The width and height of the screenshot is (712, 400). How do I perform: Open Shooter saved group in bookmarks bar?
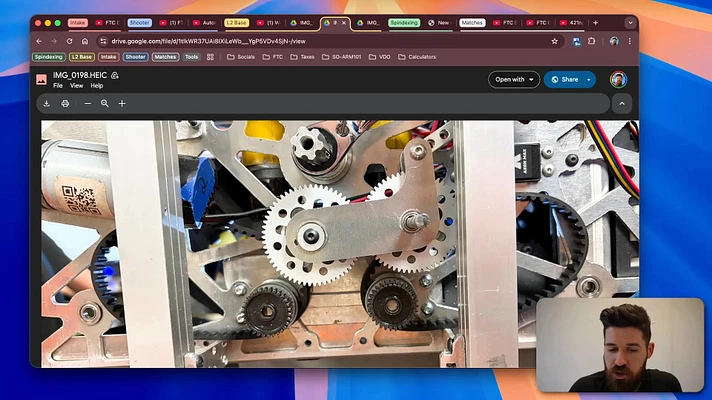point(135,57)
